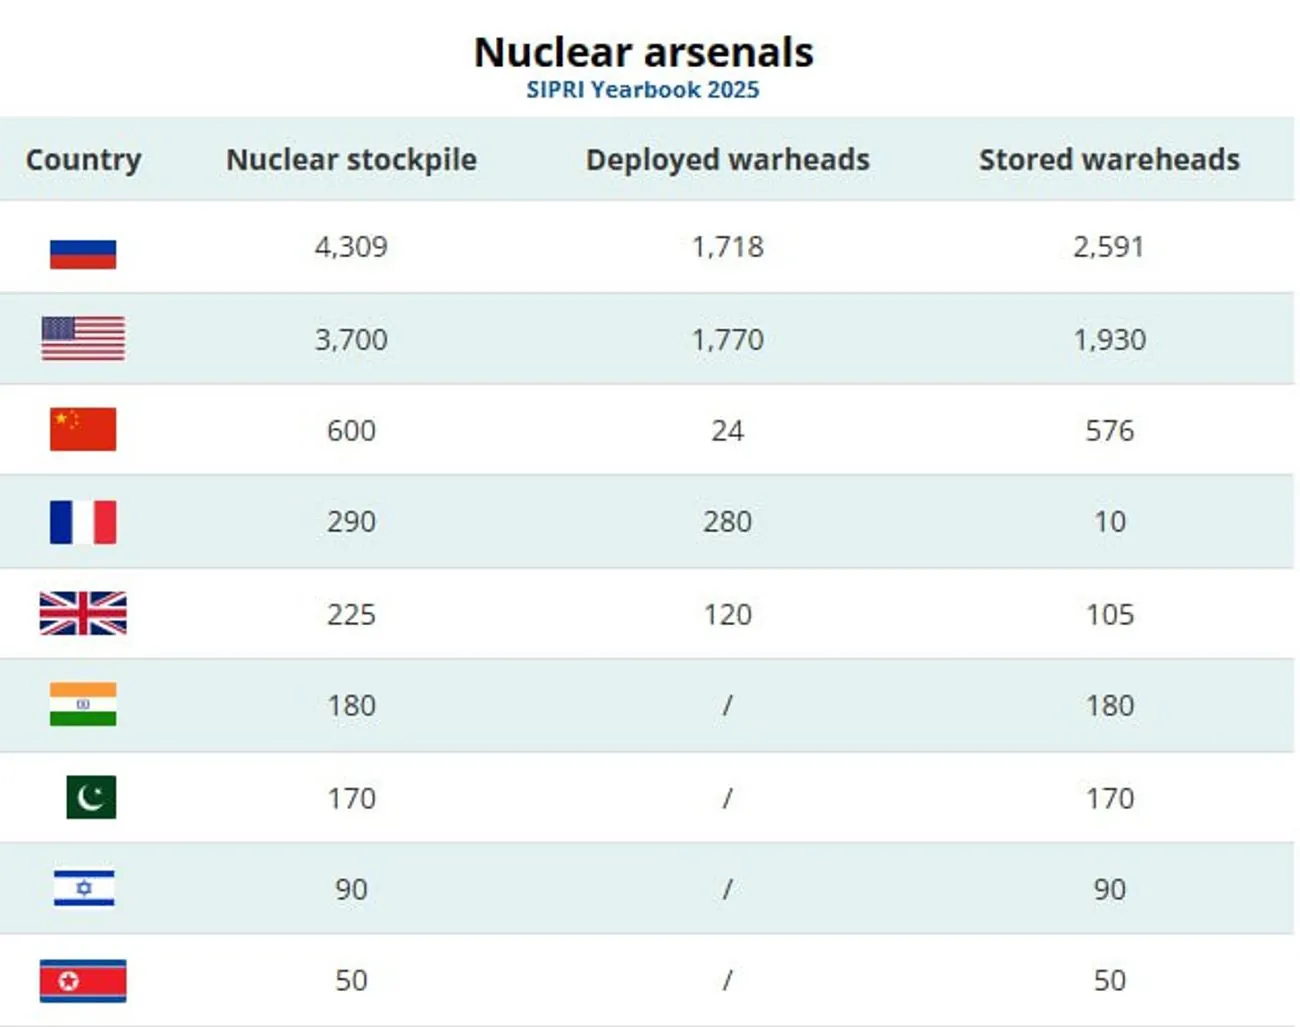Image resolution: width=1300 pixels, height=1027 pixels.
Task: Click the Stored wareheads column header
Action: click(1109, 160)
